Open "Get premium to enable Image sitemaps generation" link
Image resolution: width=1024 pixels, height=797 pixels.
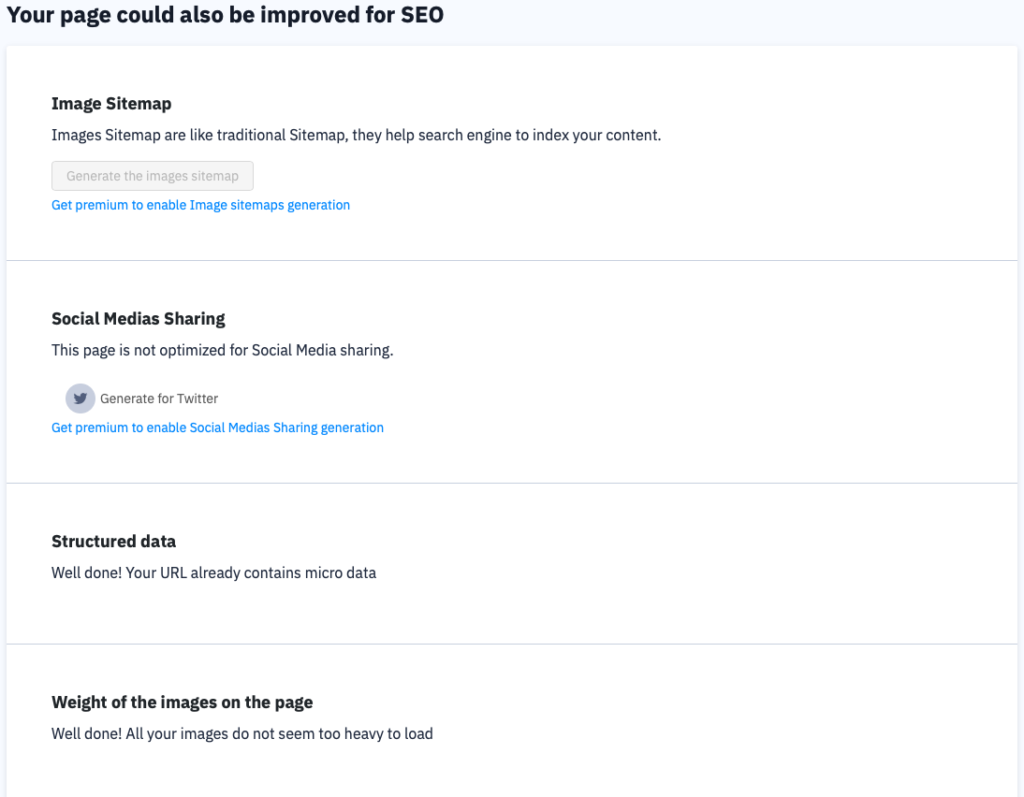[200, 204]
